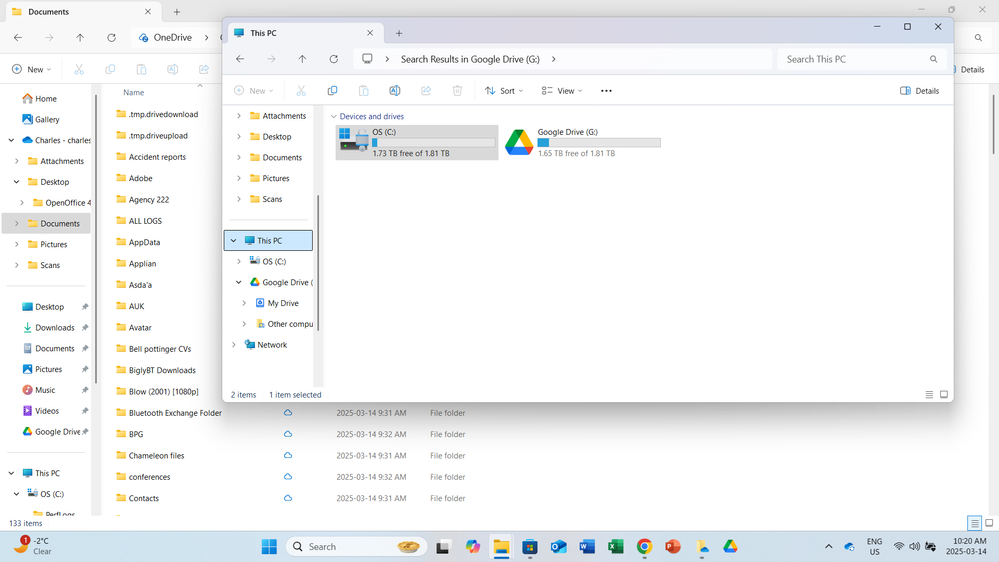The width and height of the screenshot is (999, 562).
Task: Refresh the This PC window
Action: [x=333, y=59]
